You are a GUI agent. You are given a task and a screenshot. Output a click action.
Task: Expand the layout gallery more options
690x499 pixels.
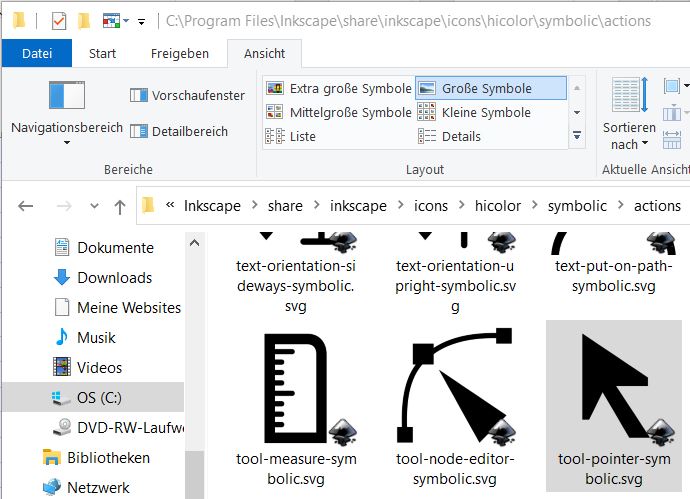576,136
